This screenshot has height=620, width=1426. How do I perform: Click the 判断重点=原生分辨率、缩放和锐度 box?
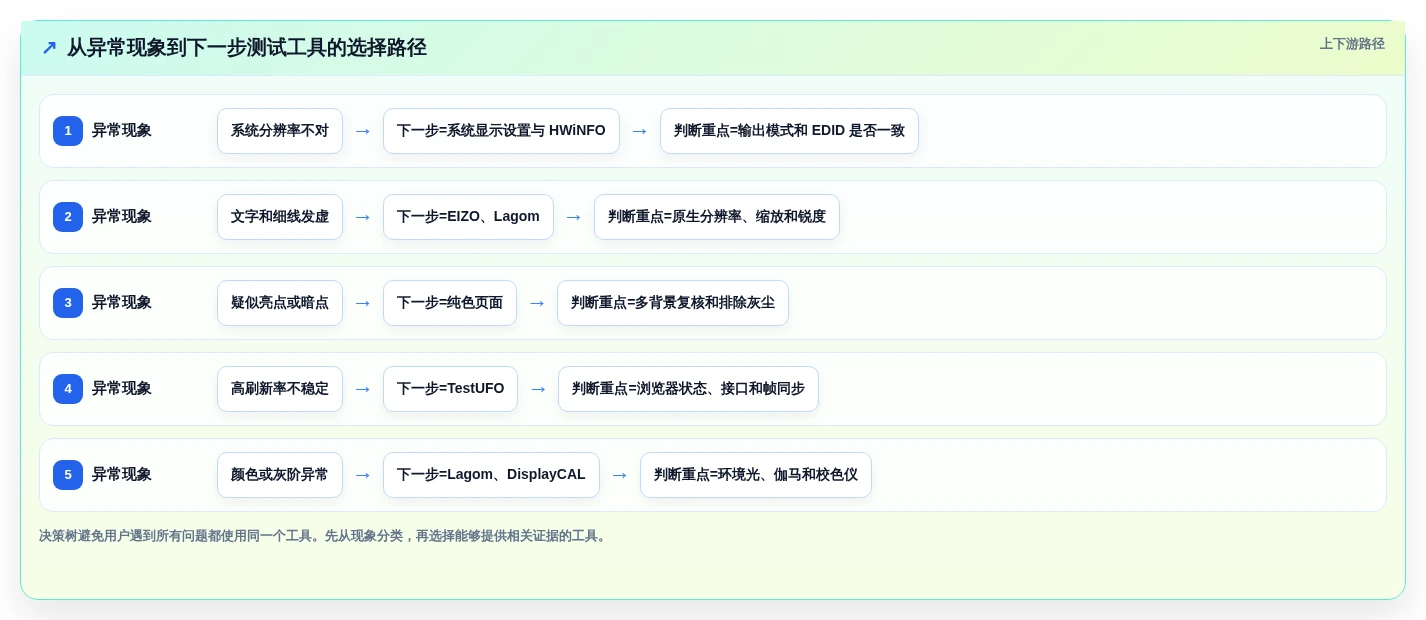[717, 217]
